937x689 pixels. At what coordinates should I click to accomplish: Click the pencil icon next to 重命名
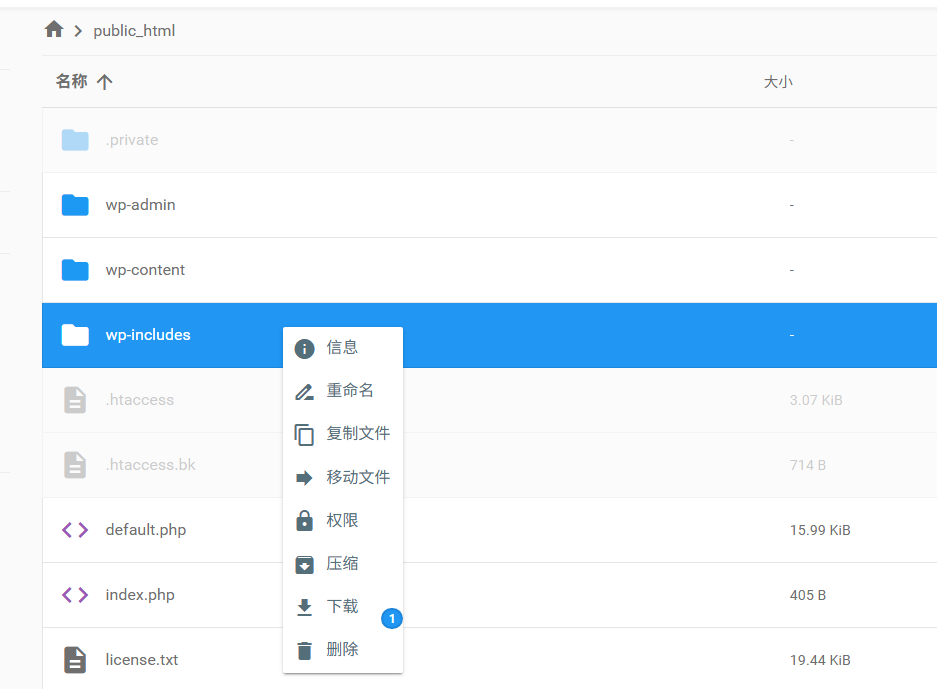pyautogui.click(x=304, y=391)
